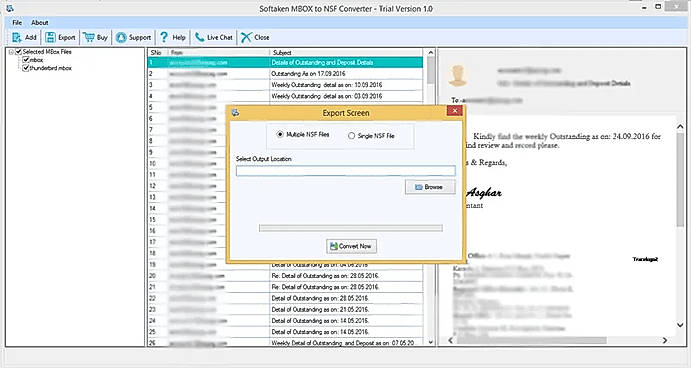Select row 22 Detail of Outstanding 28.05.2016
Image resolution: width=691 pixels, height=368 pixels.
point(285,298)
